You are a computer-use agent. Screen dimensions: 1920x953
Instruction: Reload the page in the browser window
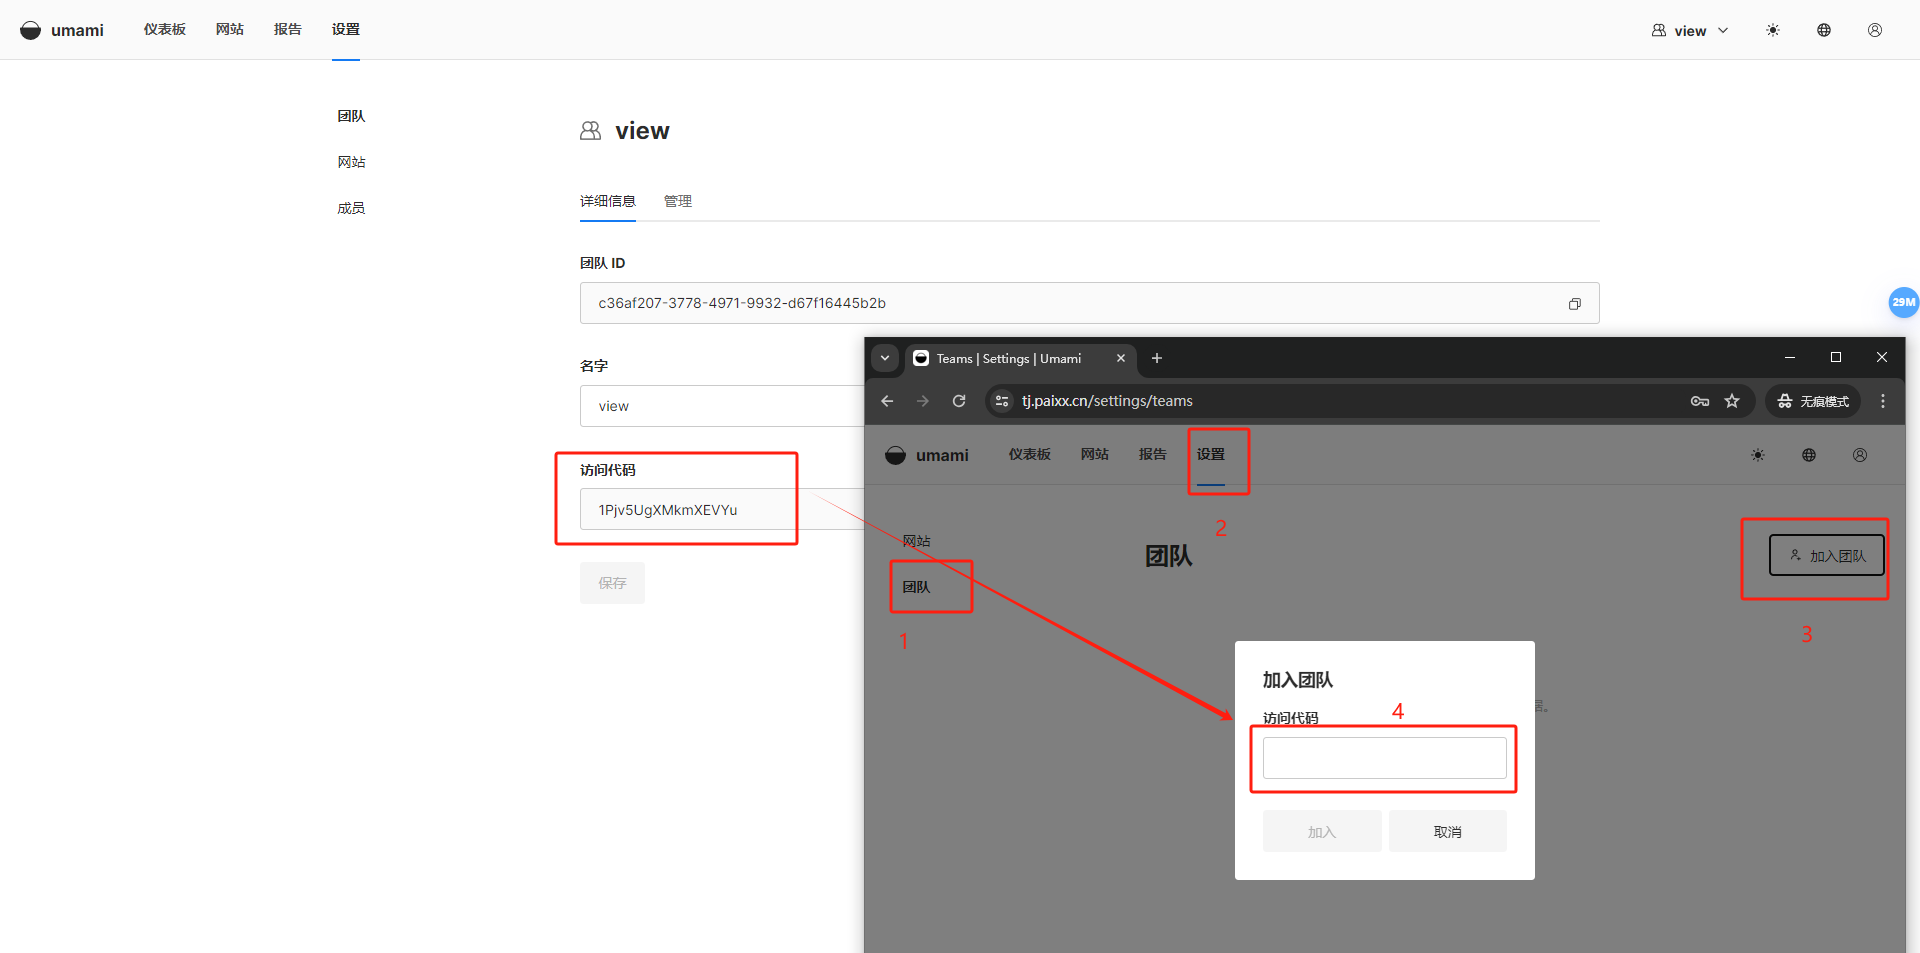coord(959,401)
